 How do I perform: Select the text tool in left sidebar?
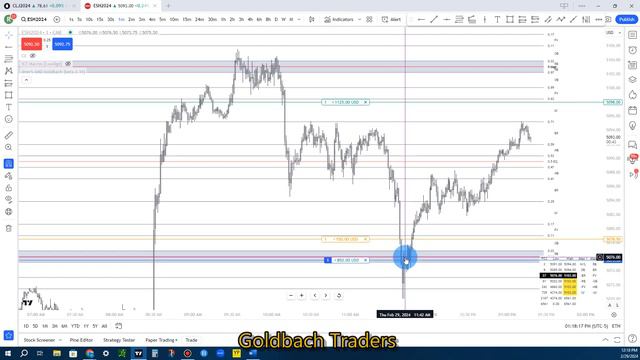(x=9, y=107)
